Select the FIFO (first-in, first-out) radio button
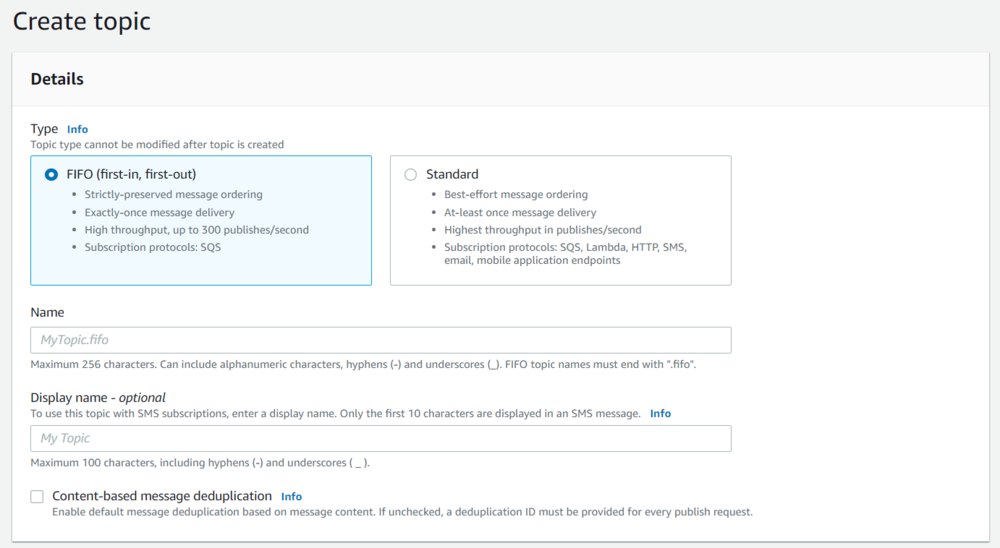 (51, 174)
